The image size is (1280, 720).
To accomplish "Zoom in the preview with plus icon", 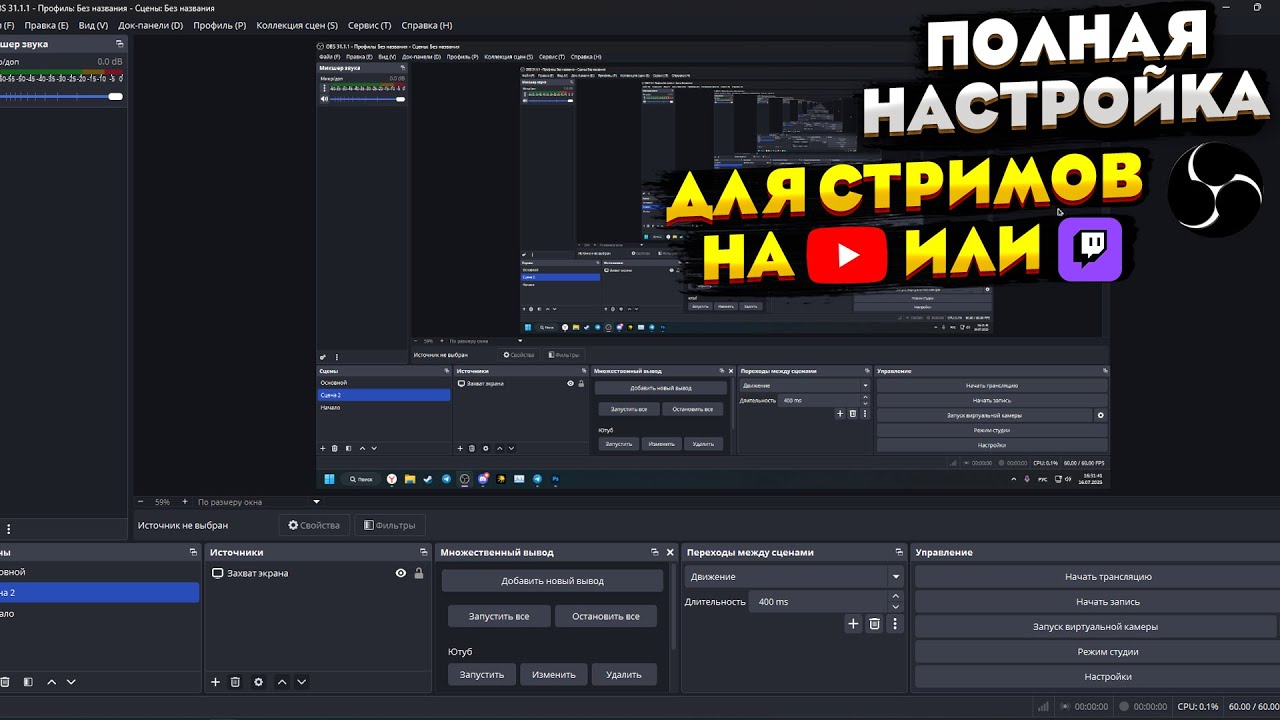I will 183,502.
